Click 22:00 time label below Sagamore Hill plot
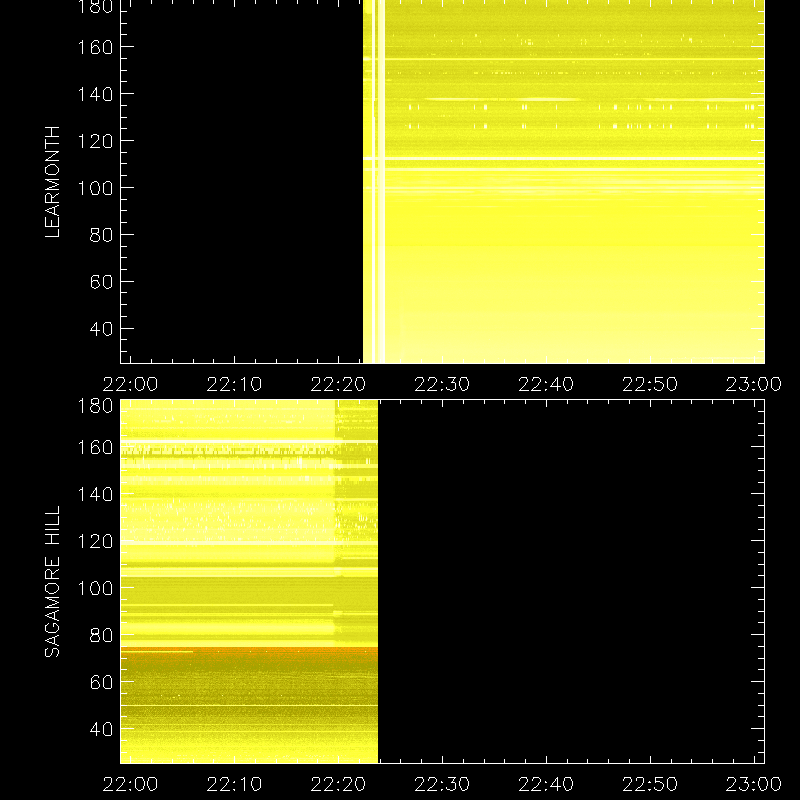The width and height of the screenshot is (800, 800). click(130, 784)
